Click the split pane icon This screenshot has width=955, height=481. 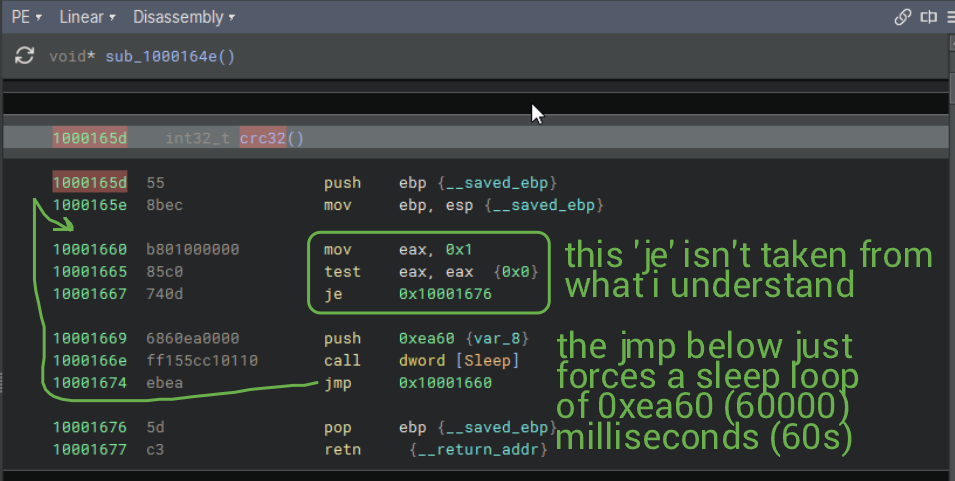tap(928, 17)
